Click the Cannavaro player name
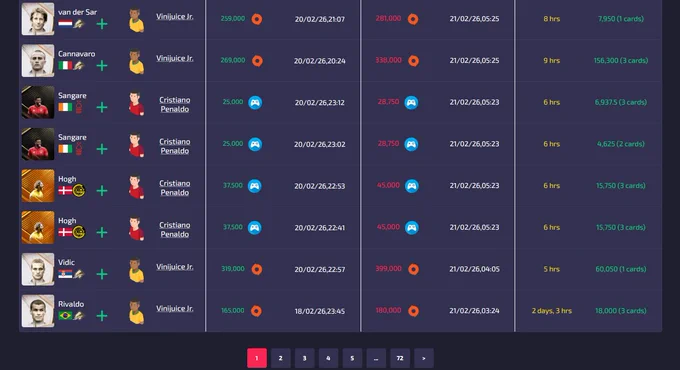The image size is (680, 370). (77, 54)
